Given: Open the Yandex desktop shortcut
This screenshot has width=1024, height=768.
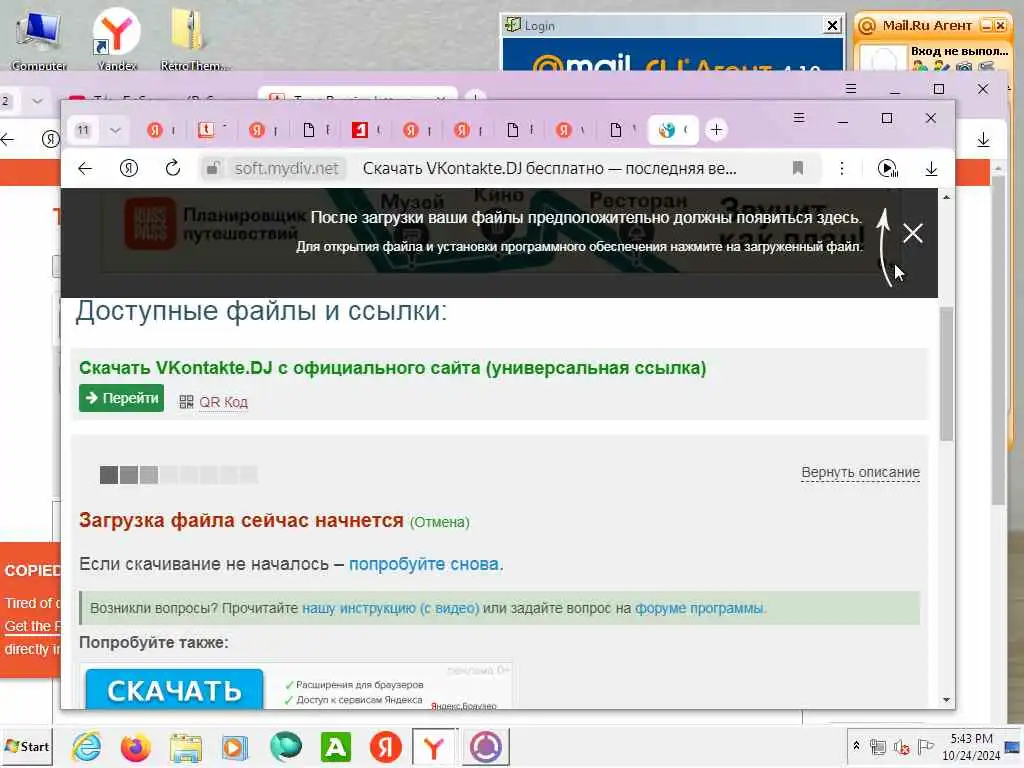Looking at the screenshot, I should tap(116, 39).
